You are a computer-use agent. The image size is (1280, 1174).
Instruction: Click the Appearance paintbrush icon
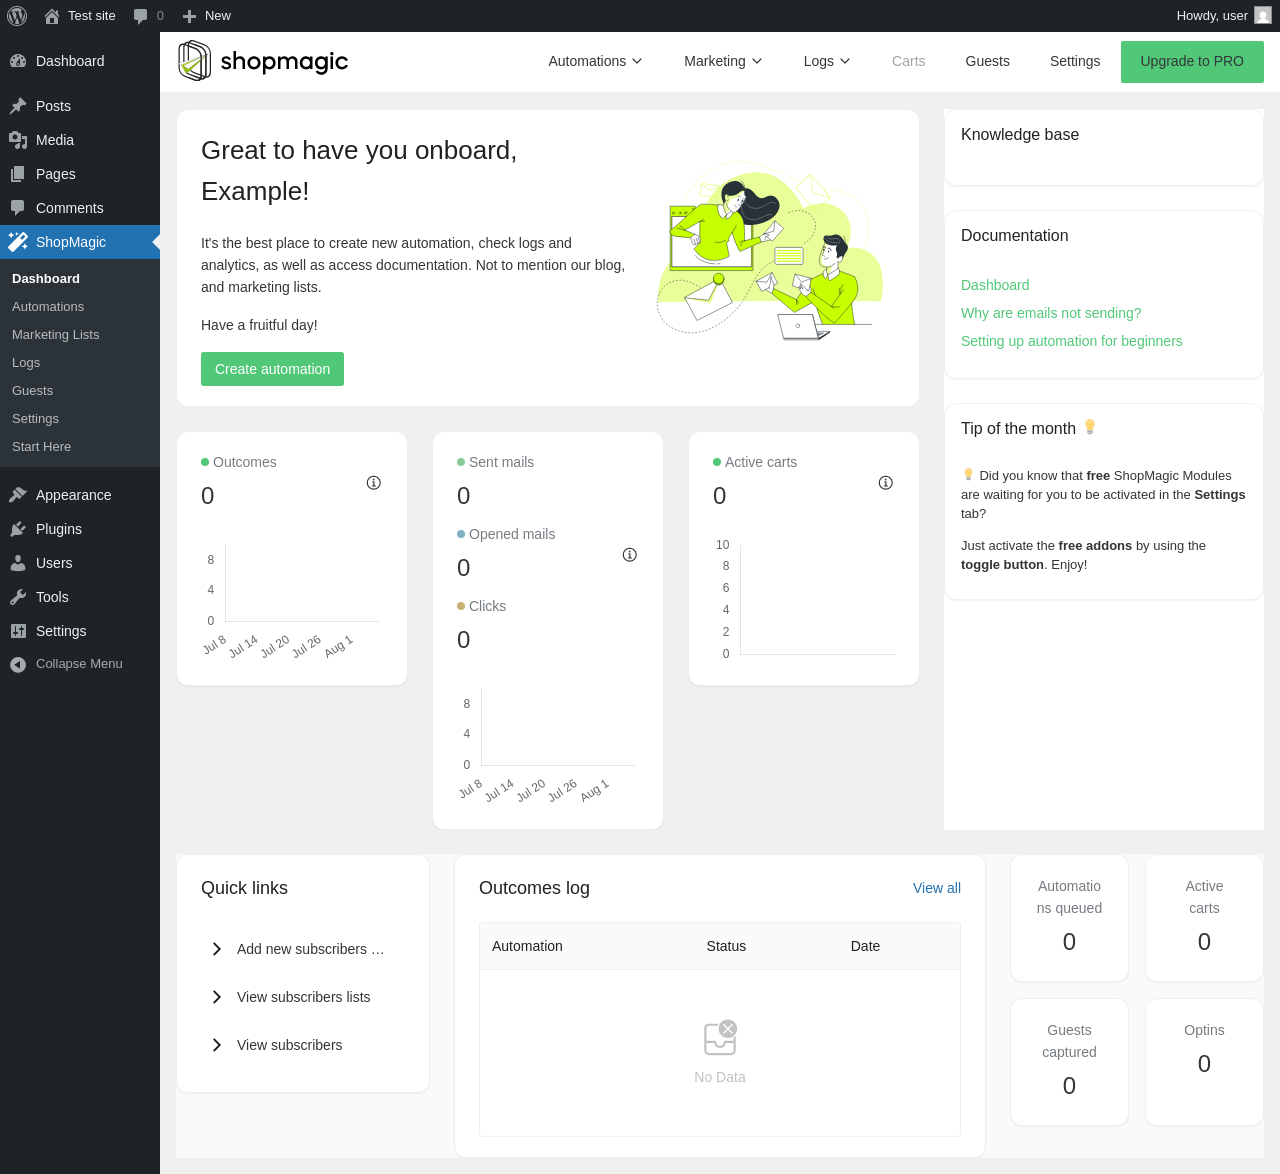[x=18, y=495]
